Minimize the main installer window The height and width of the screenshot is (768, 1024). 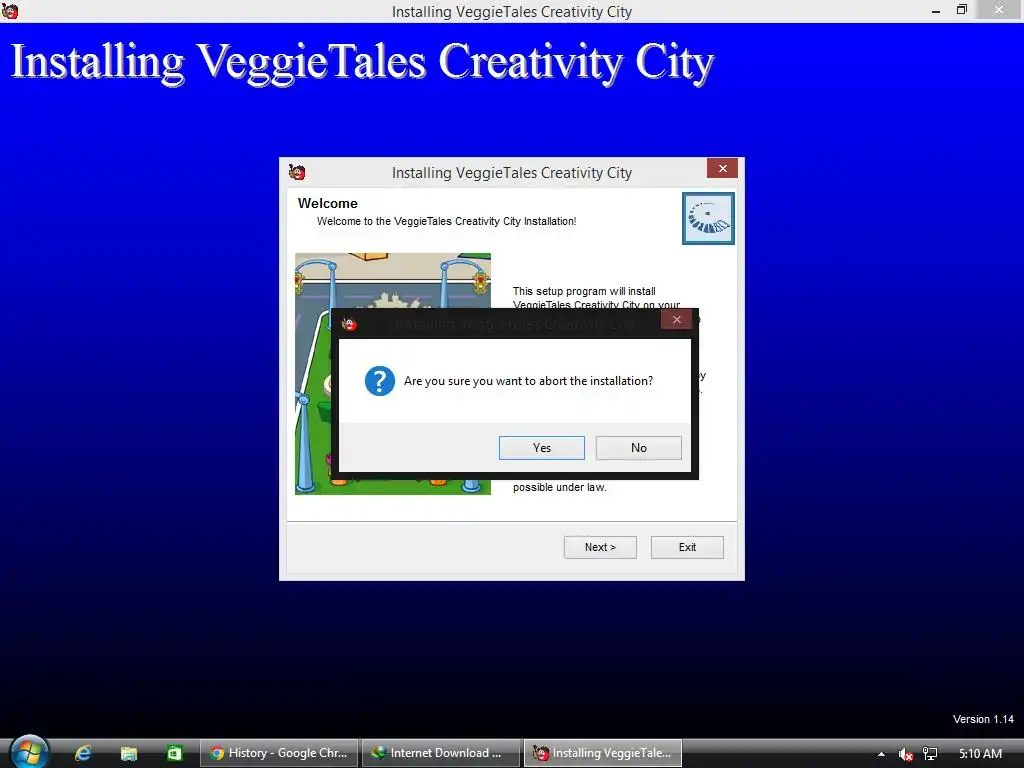(x=936, y=10)
